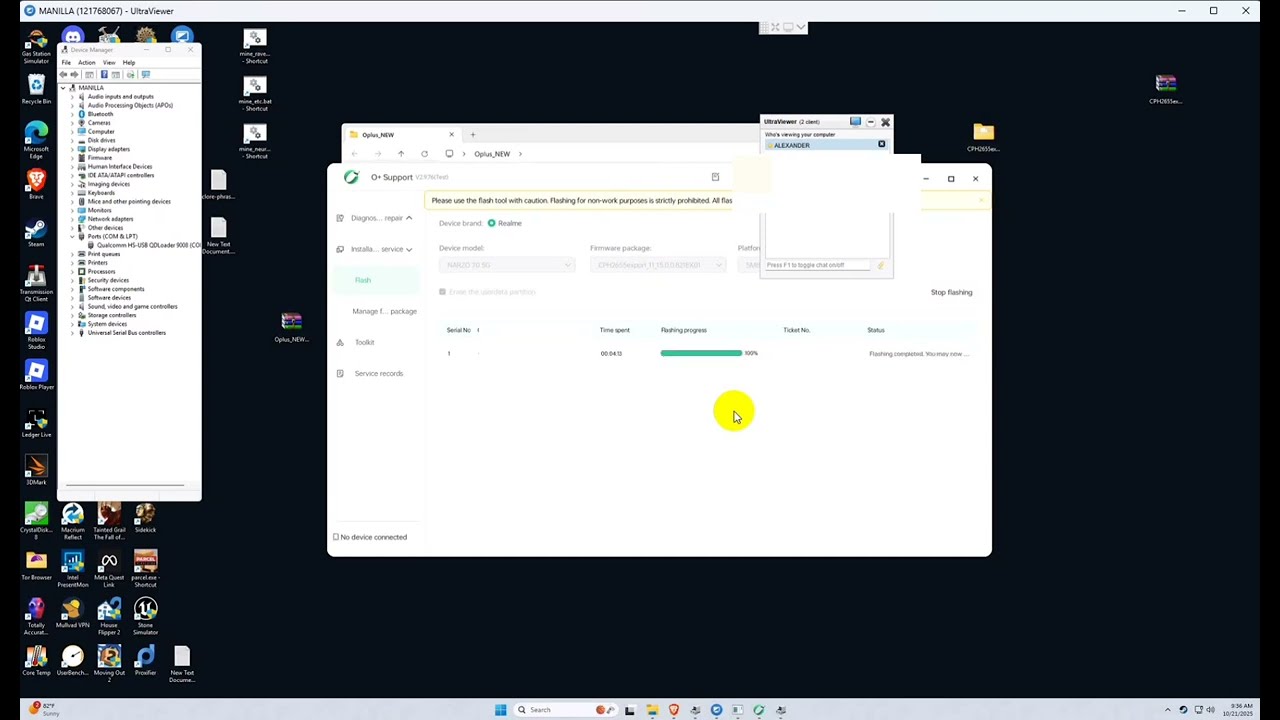Open Manage firmware package sidebar item

coord(384,311)
